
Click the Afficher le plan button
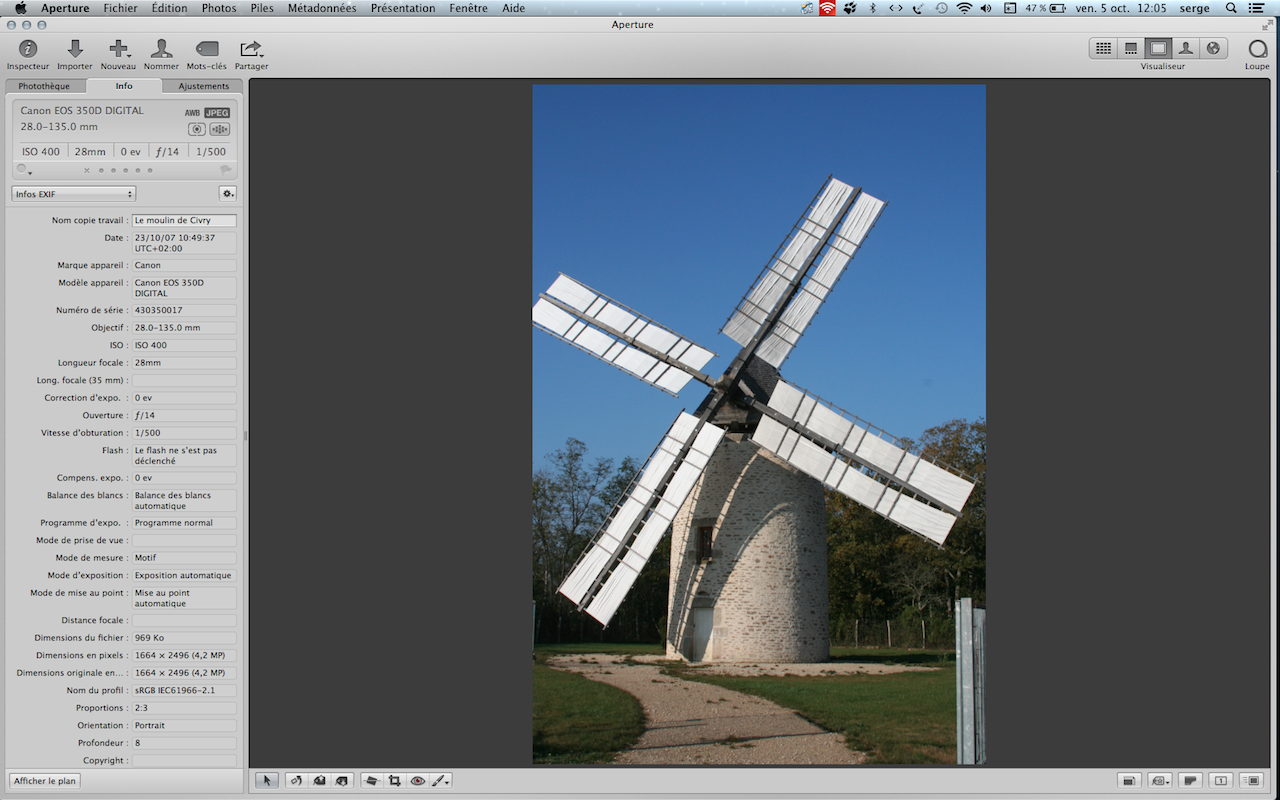(45, 781)
